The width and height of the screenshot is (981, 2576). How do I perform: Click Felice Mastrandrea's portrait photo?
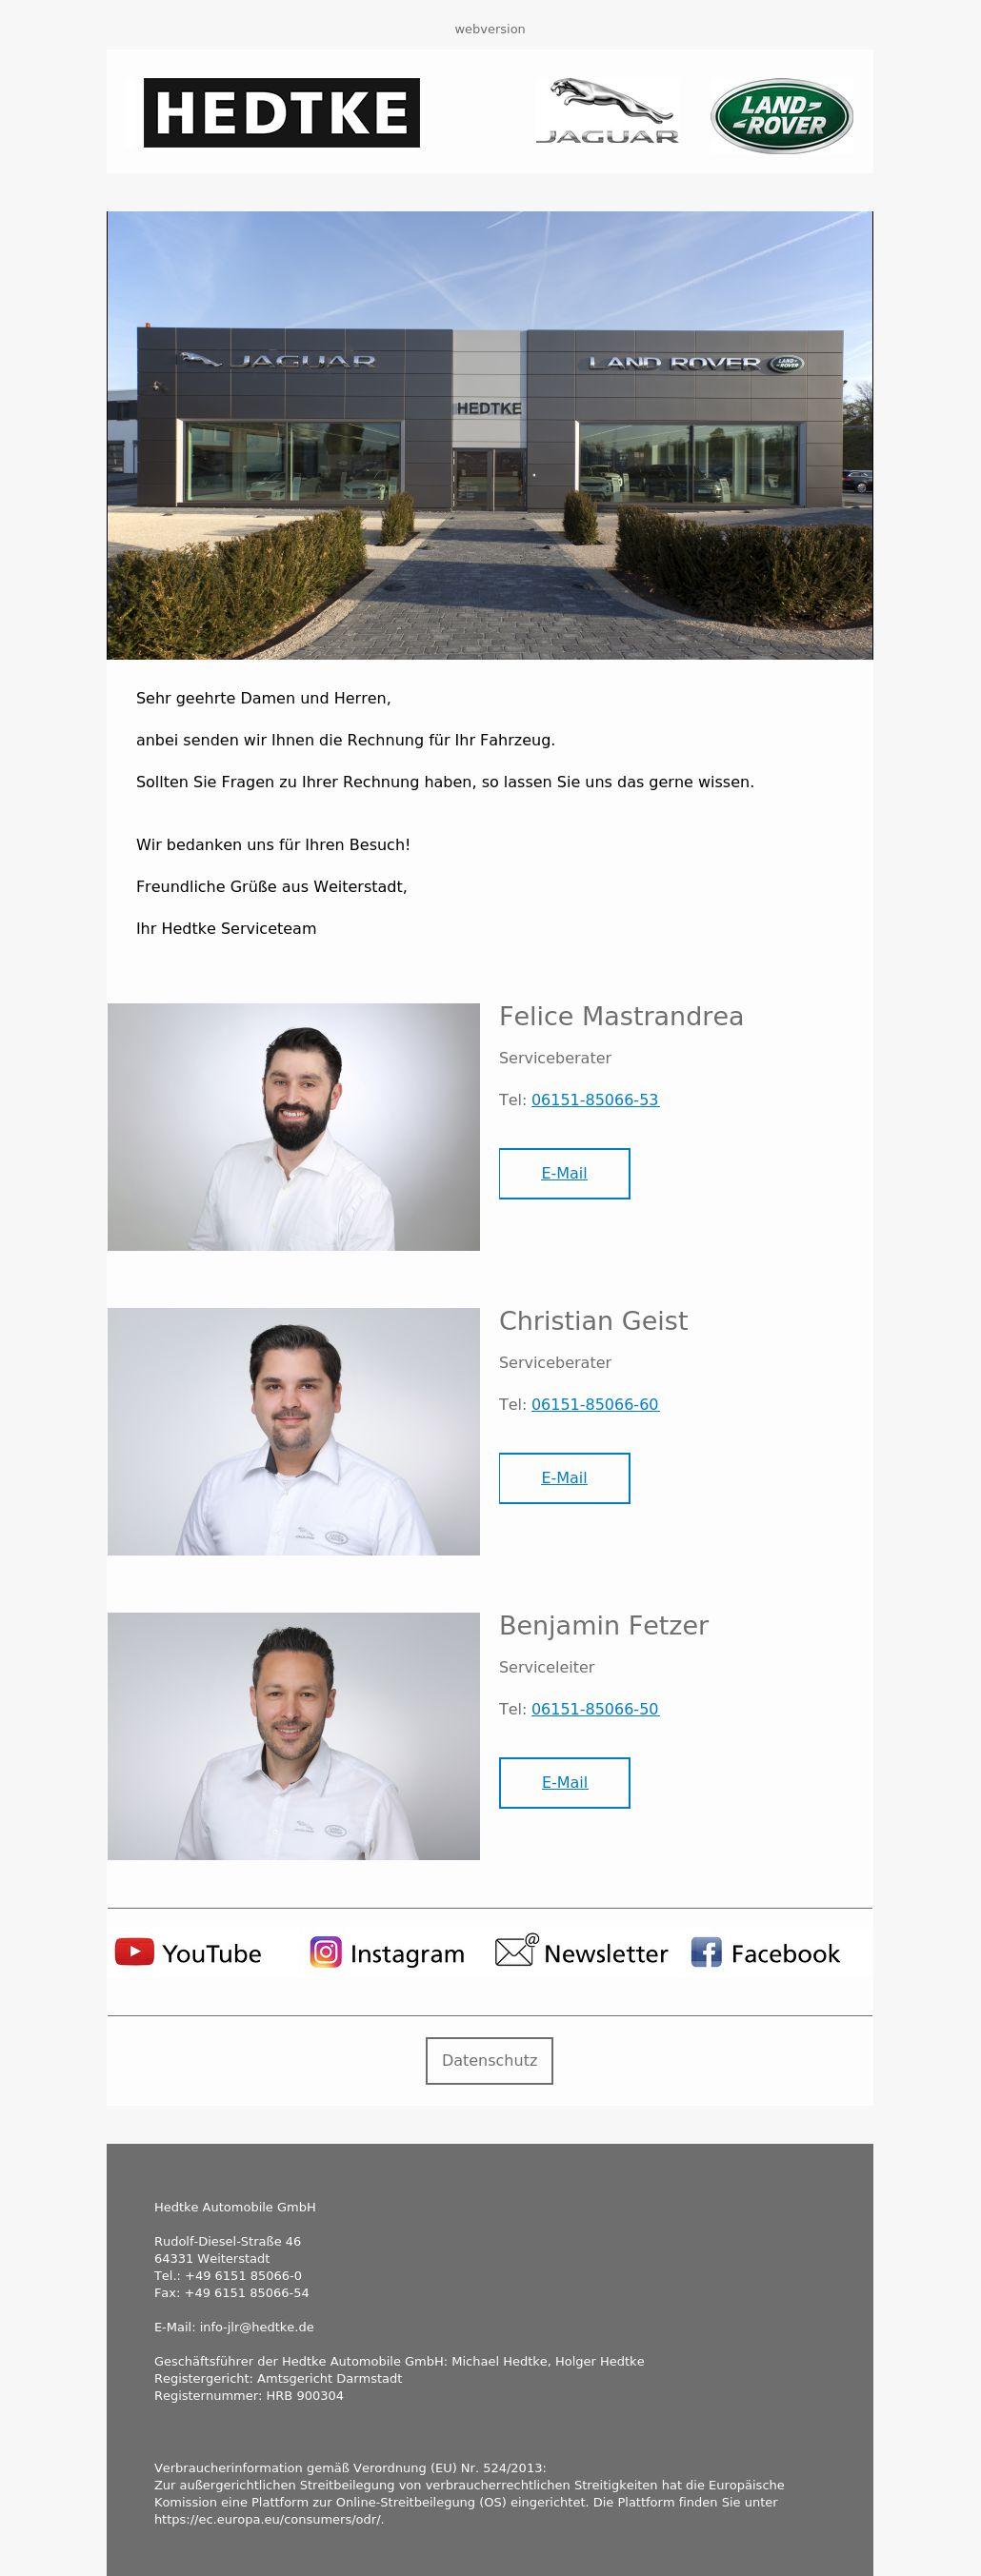[x=294, y=1127]
